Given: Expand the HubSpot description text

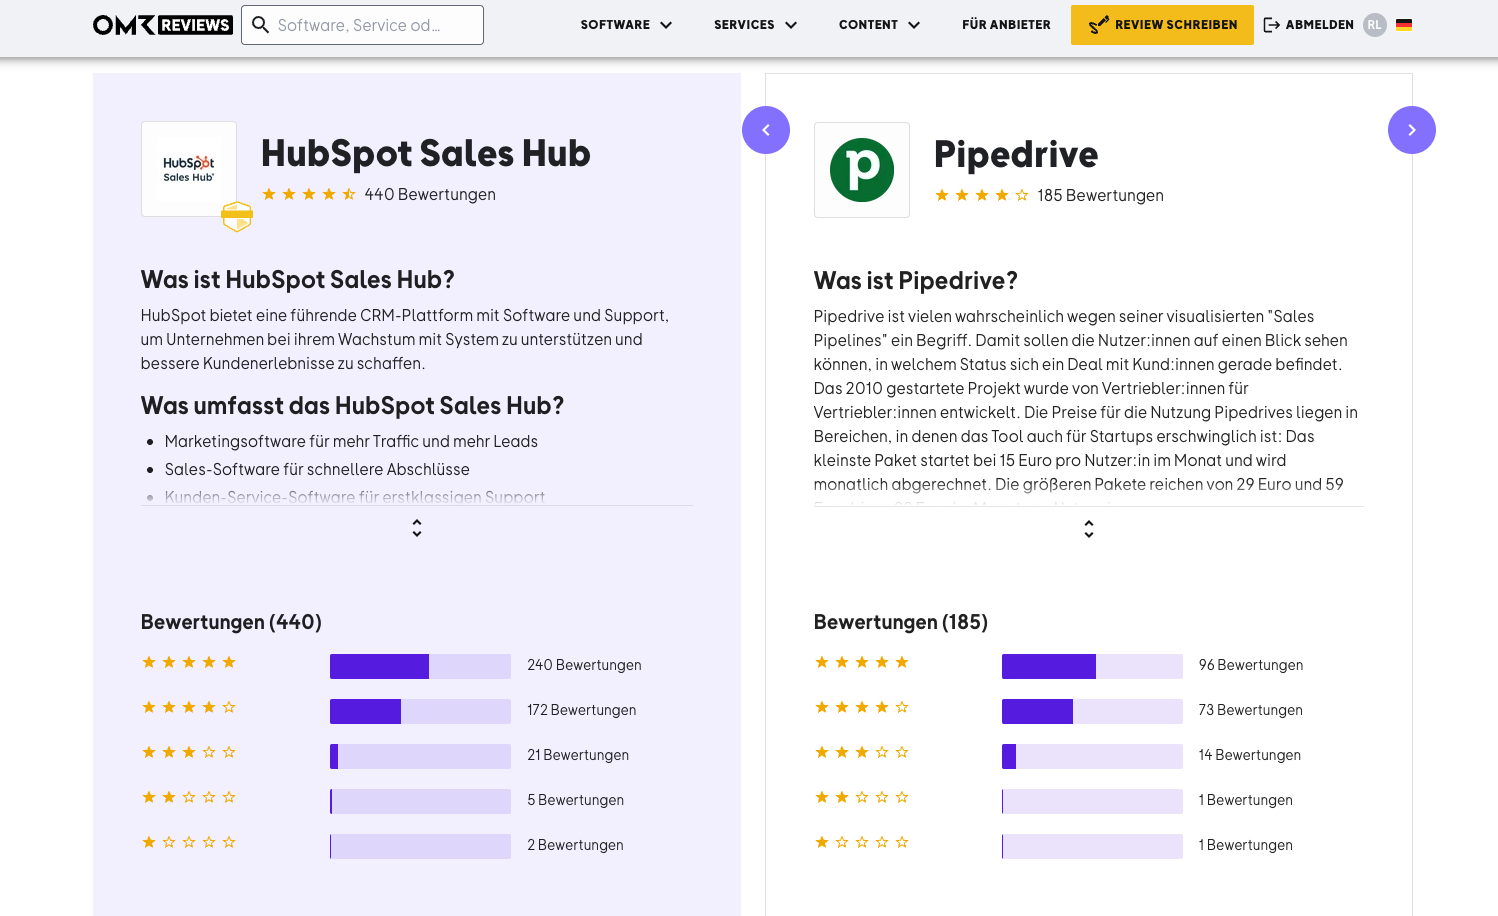Looking at the screenshot, I should pyautogui.click(x=417, y=528).
